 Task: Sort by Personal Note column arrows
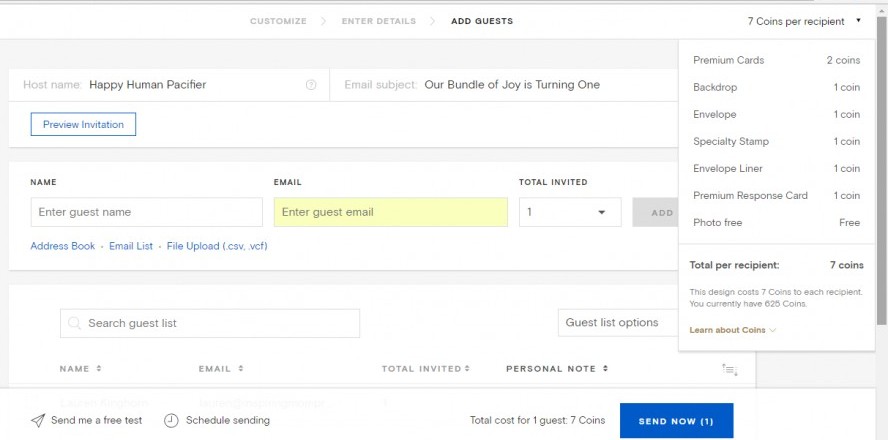605,369
